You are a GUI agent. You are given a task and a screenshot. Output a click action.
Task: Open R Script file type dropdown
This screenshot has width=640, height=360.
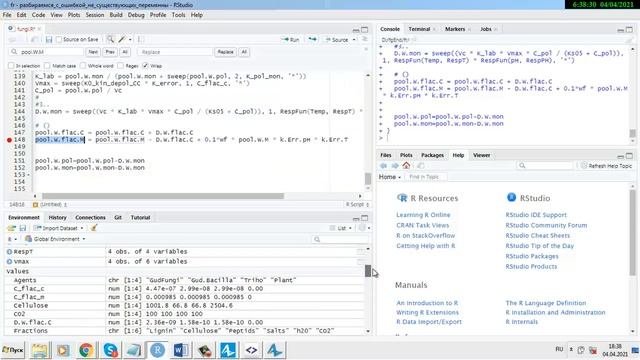(357, 204)
